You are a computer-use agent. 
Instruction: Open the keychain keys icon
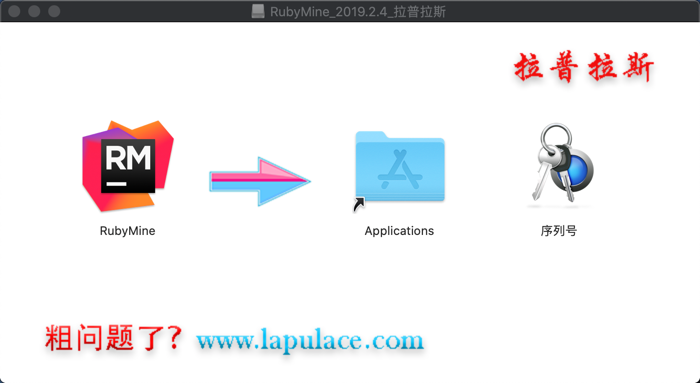coord(561,164)
